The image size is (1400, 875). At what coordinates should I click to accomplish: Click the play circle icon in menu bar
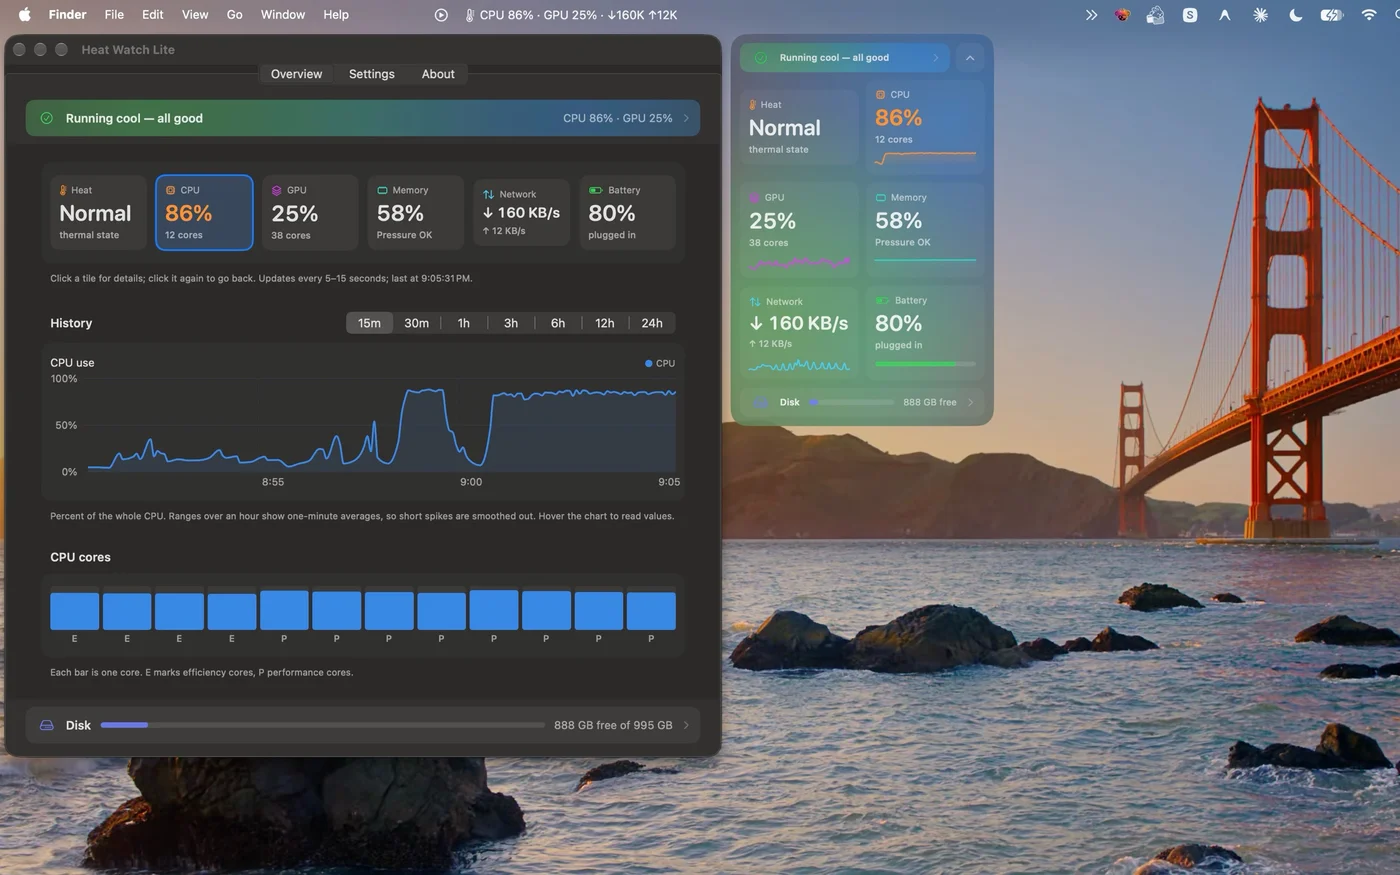click(441, 15)
